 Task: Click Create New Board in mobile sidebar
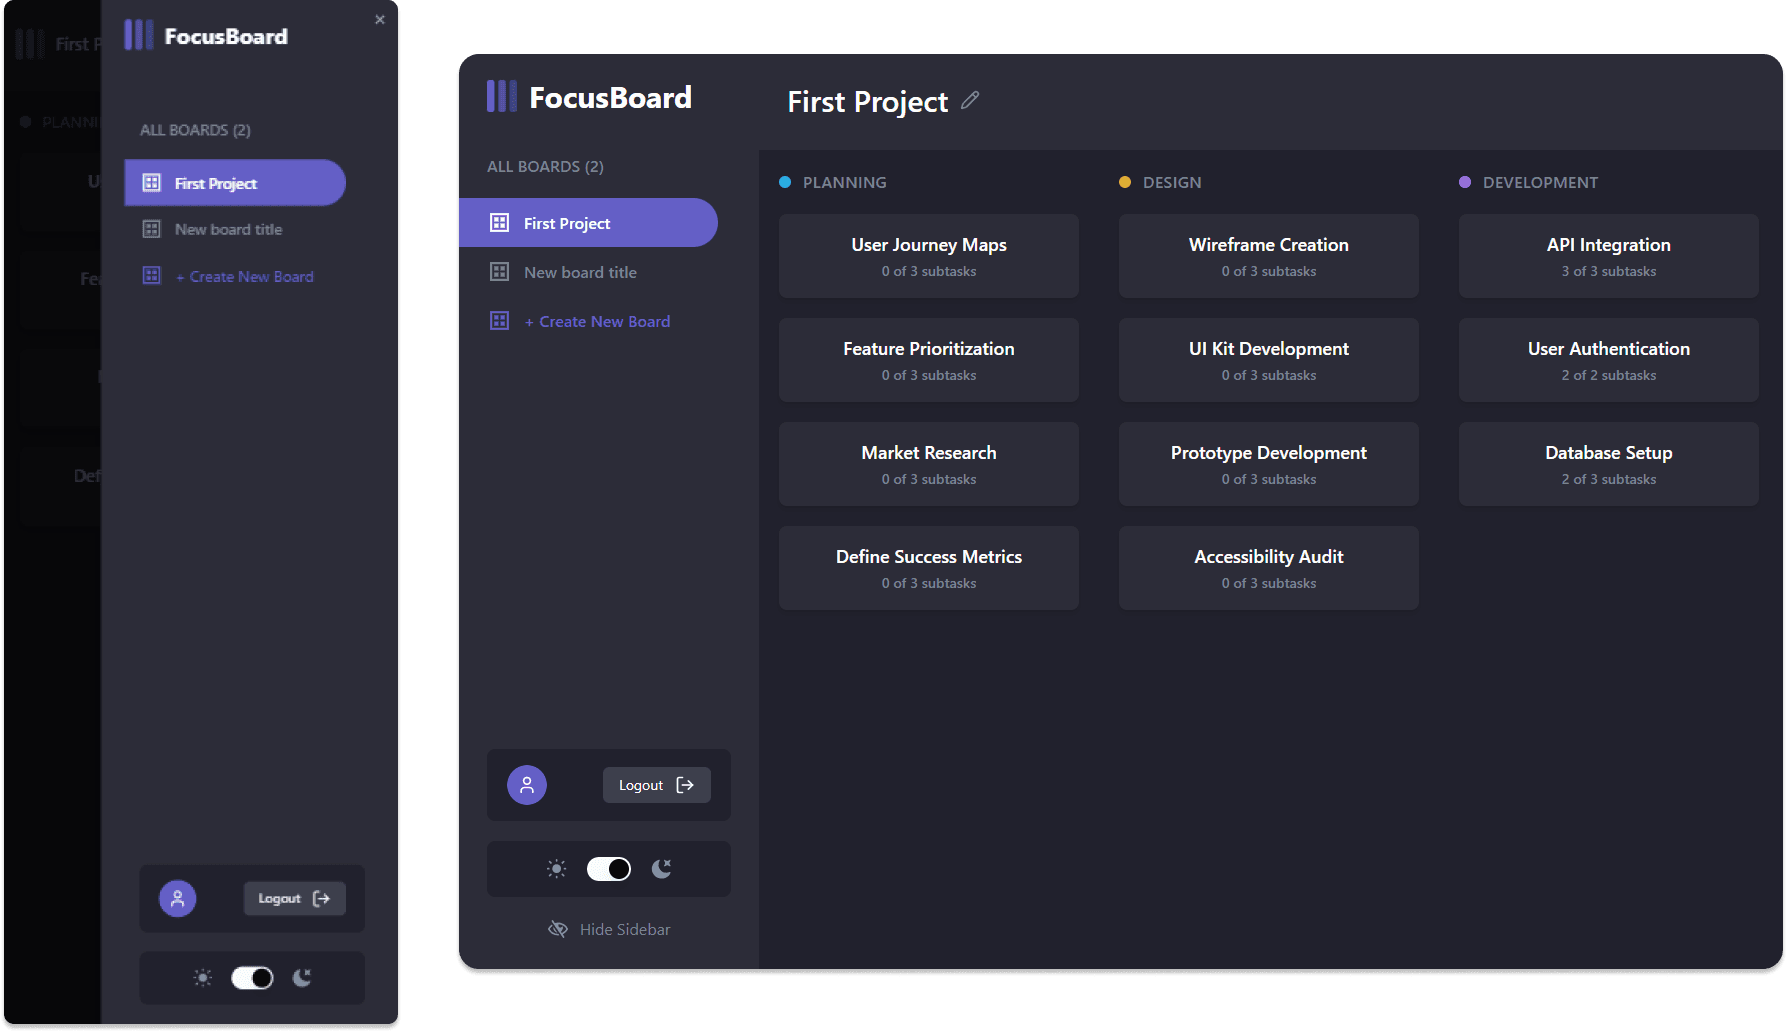coord(245,276)
